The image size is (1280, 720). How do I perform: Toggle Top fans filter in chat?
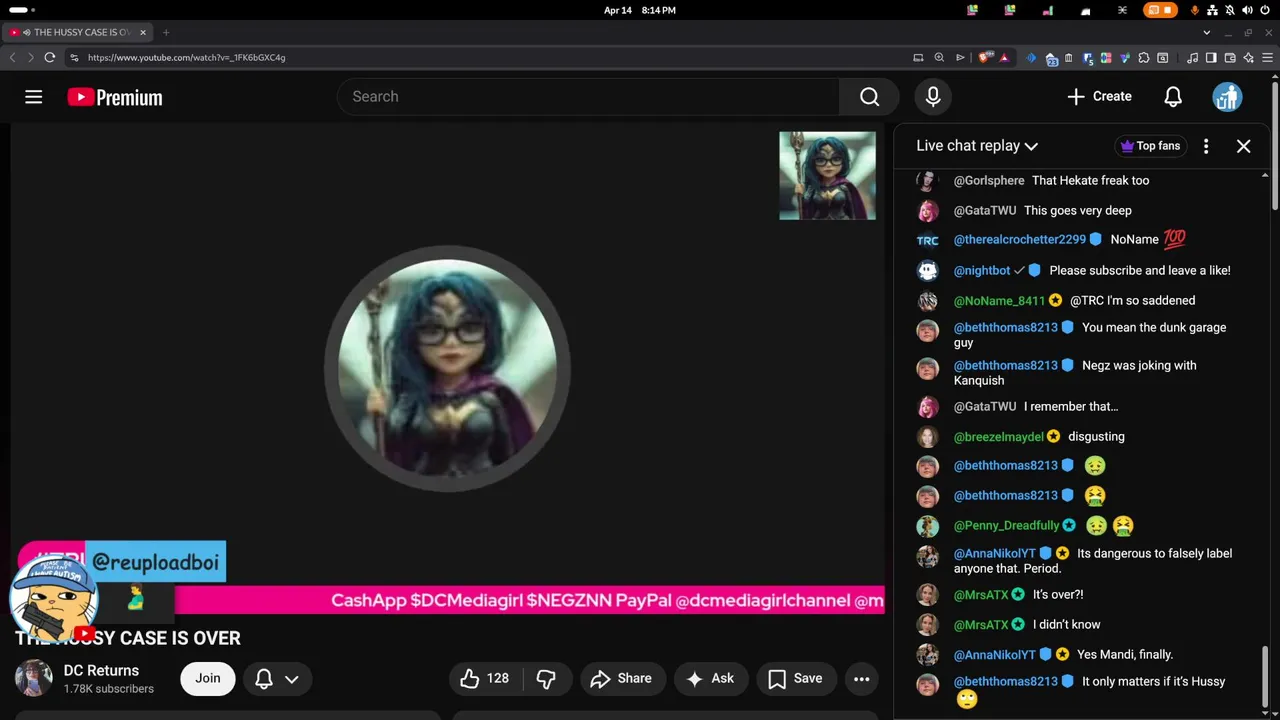(1150, 146)
